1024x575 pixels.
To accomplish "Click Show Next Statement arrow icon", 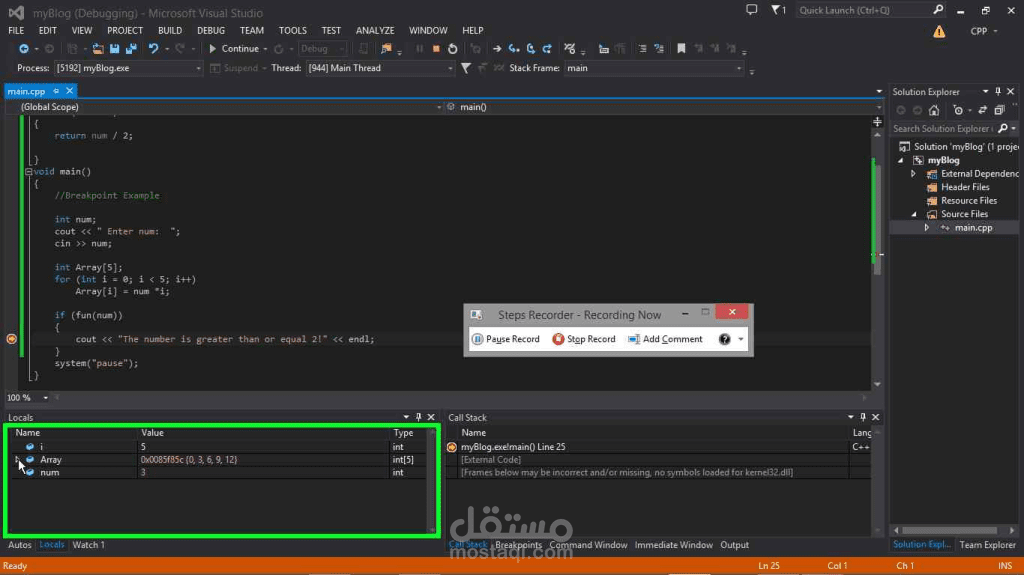I will point(497,49).
